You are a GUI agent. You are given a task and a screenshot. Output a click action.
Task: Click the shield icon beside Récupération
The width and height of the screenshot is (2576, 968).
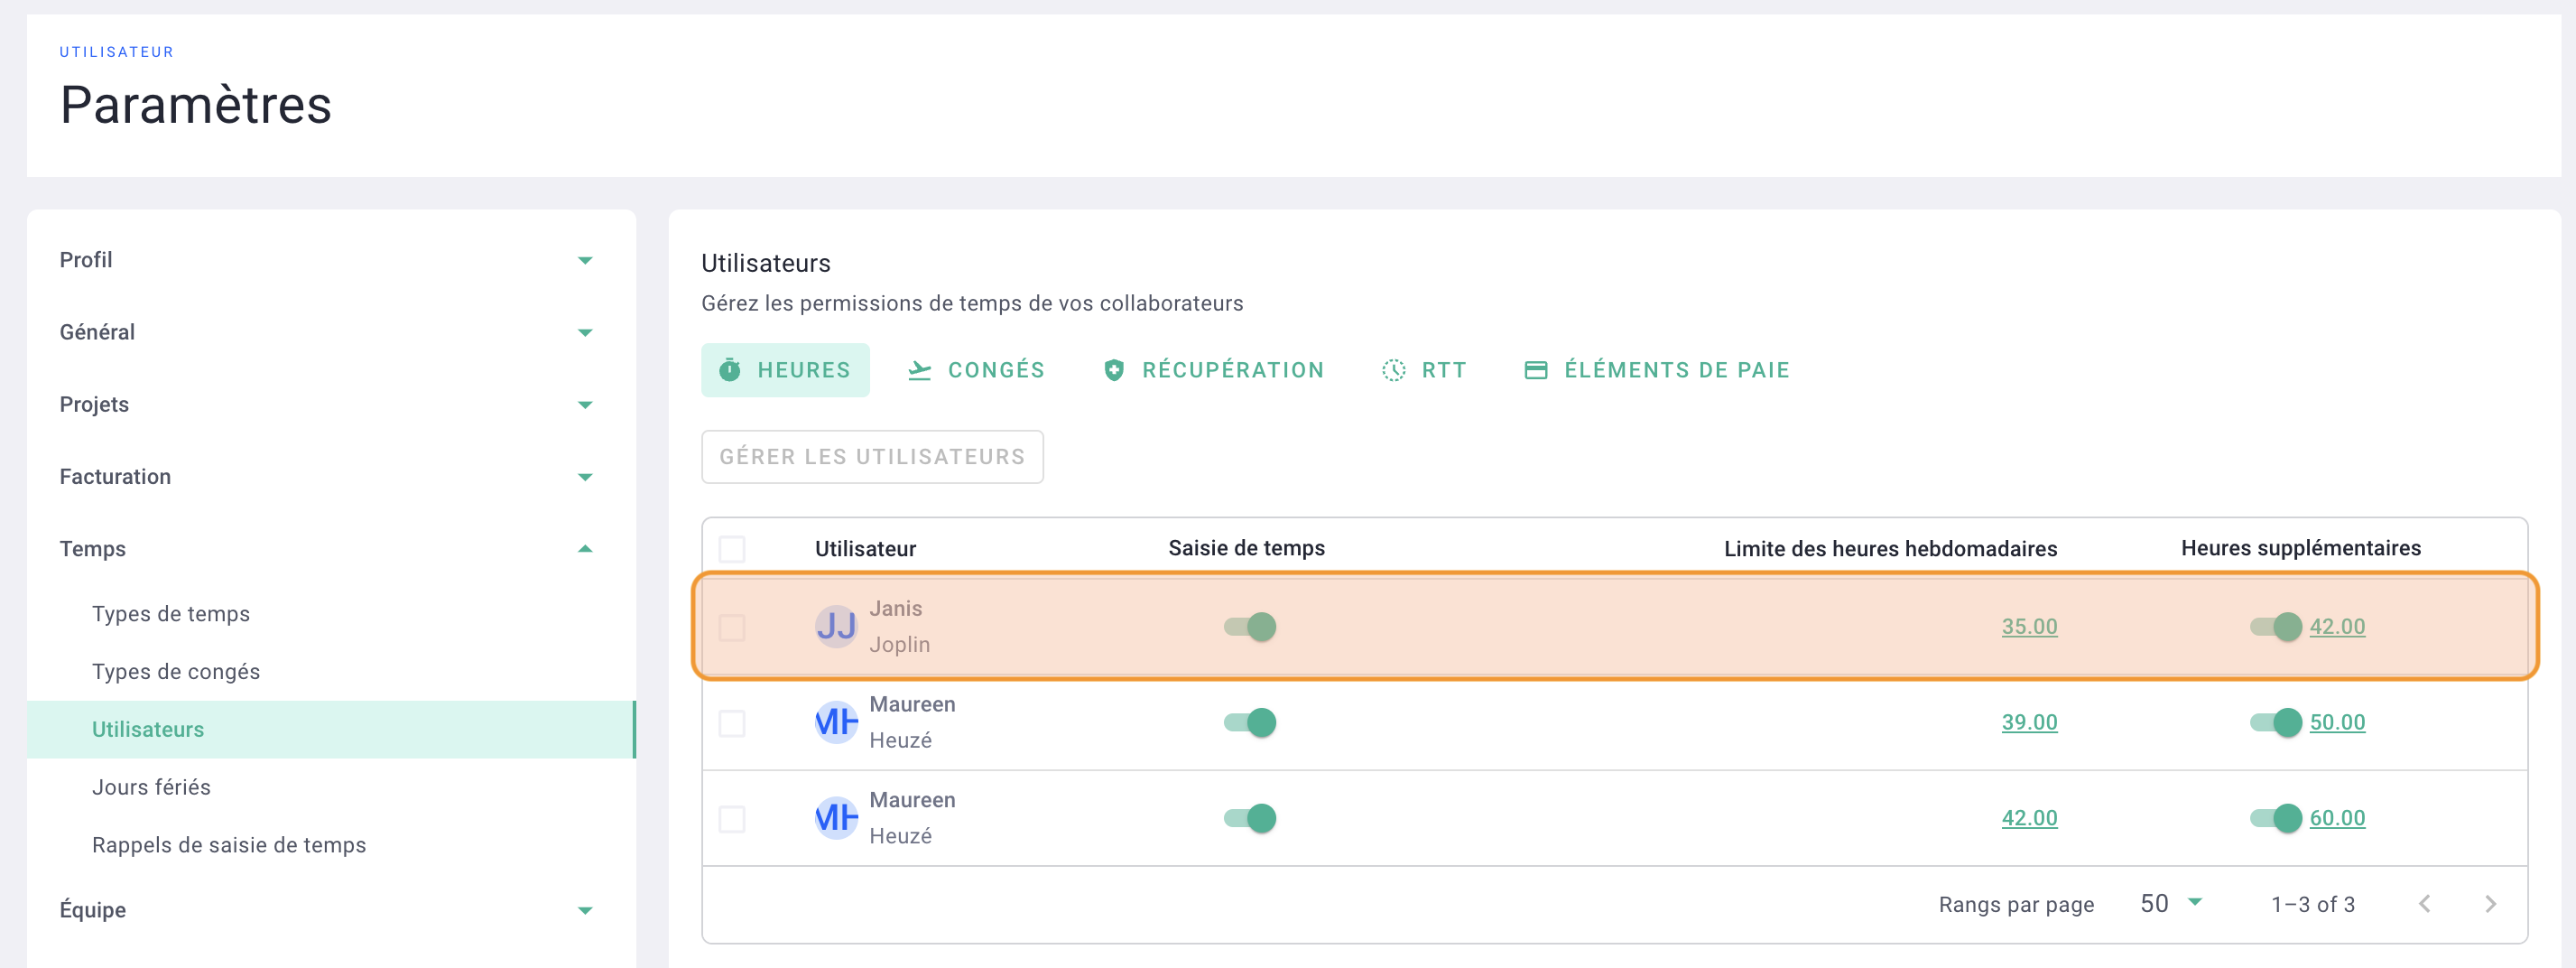(1114, 370)
